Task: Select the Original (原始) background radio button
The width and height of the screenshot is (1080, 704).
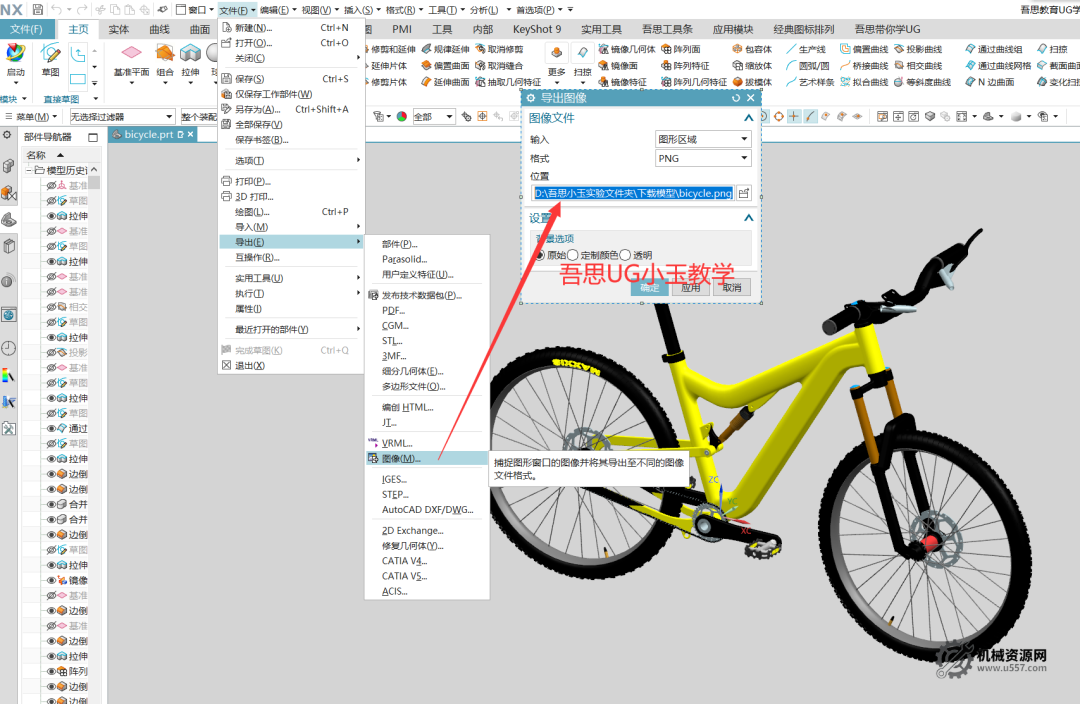Action: [539, 255]
